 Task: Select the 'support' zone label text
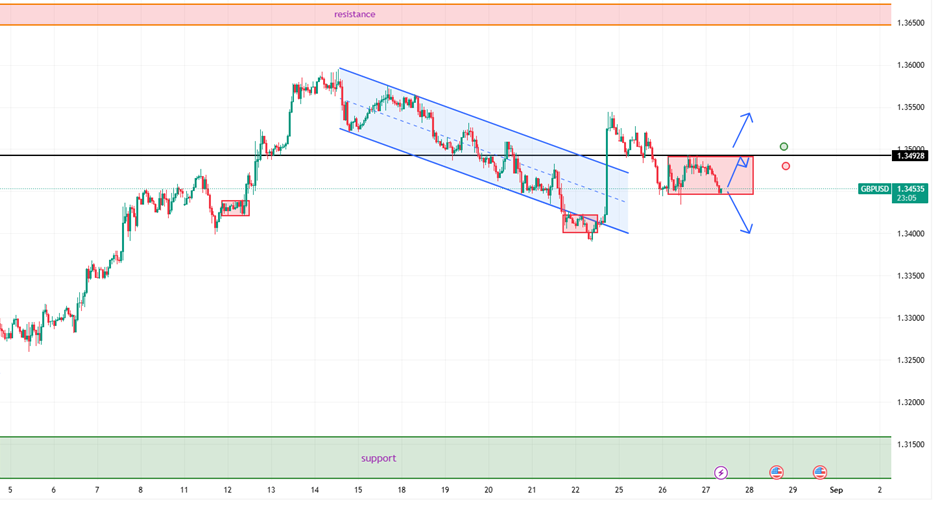[x=379, y=458]
